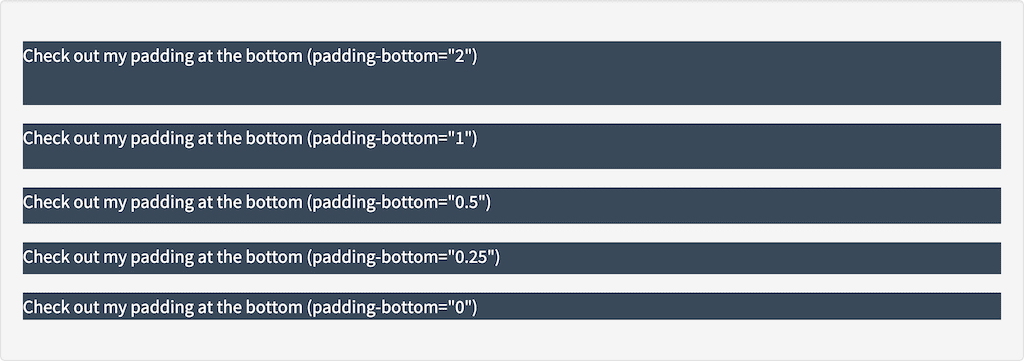
Task: Click the value "0.25" in the fourth line
Action: click(x=470, y=257)
